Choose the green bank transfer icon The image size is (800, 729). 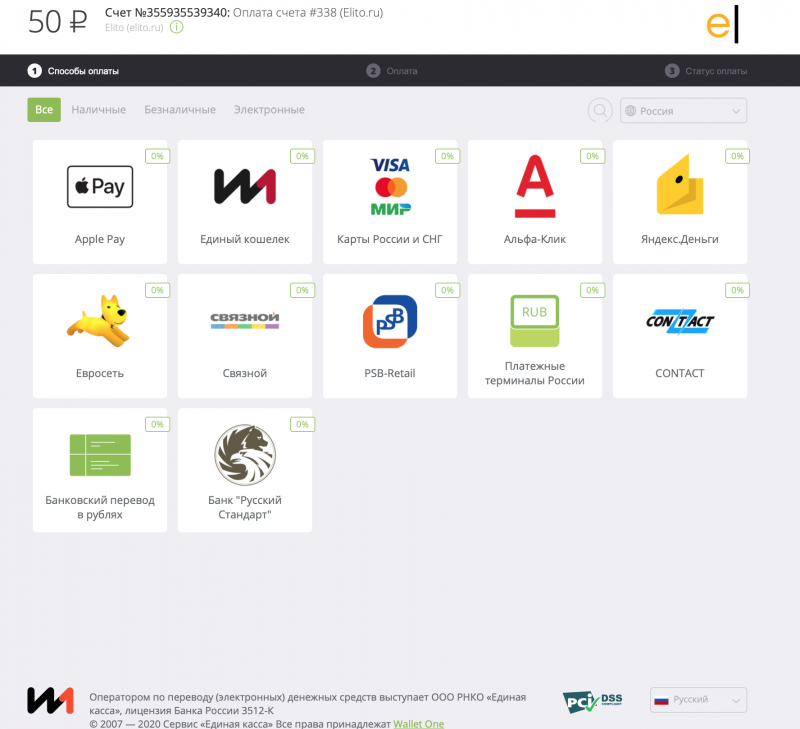100,455
